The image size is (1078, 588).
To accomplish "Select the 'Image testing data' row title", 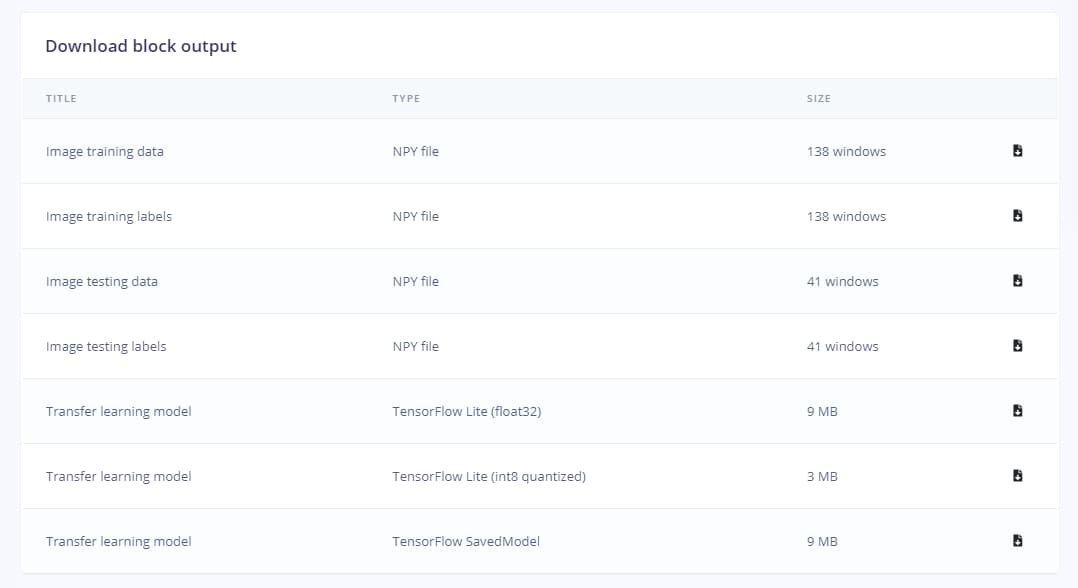I will coord(101,282).
